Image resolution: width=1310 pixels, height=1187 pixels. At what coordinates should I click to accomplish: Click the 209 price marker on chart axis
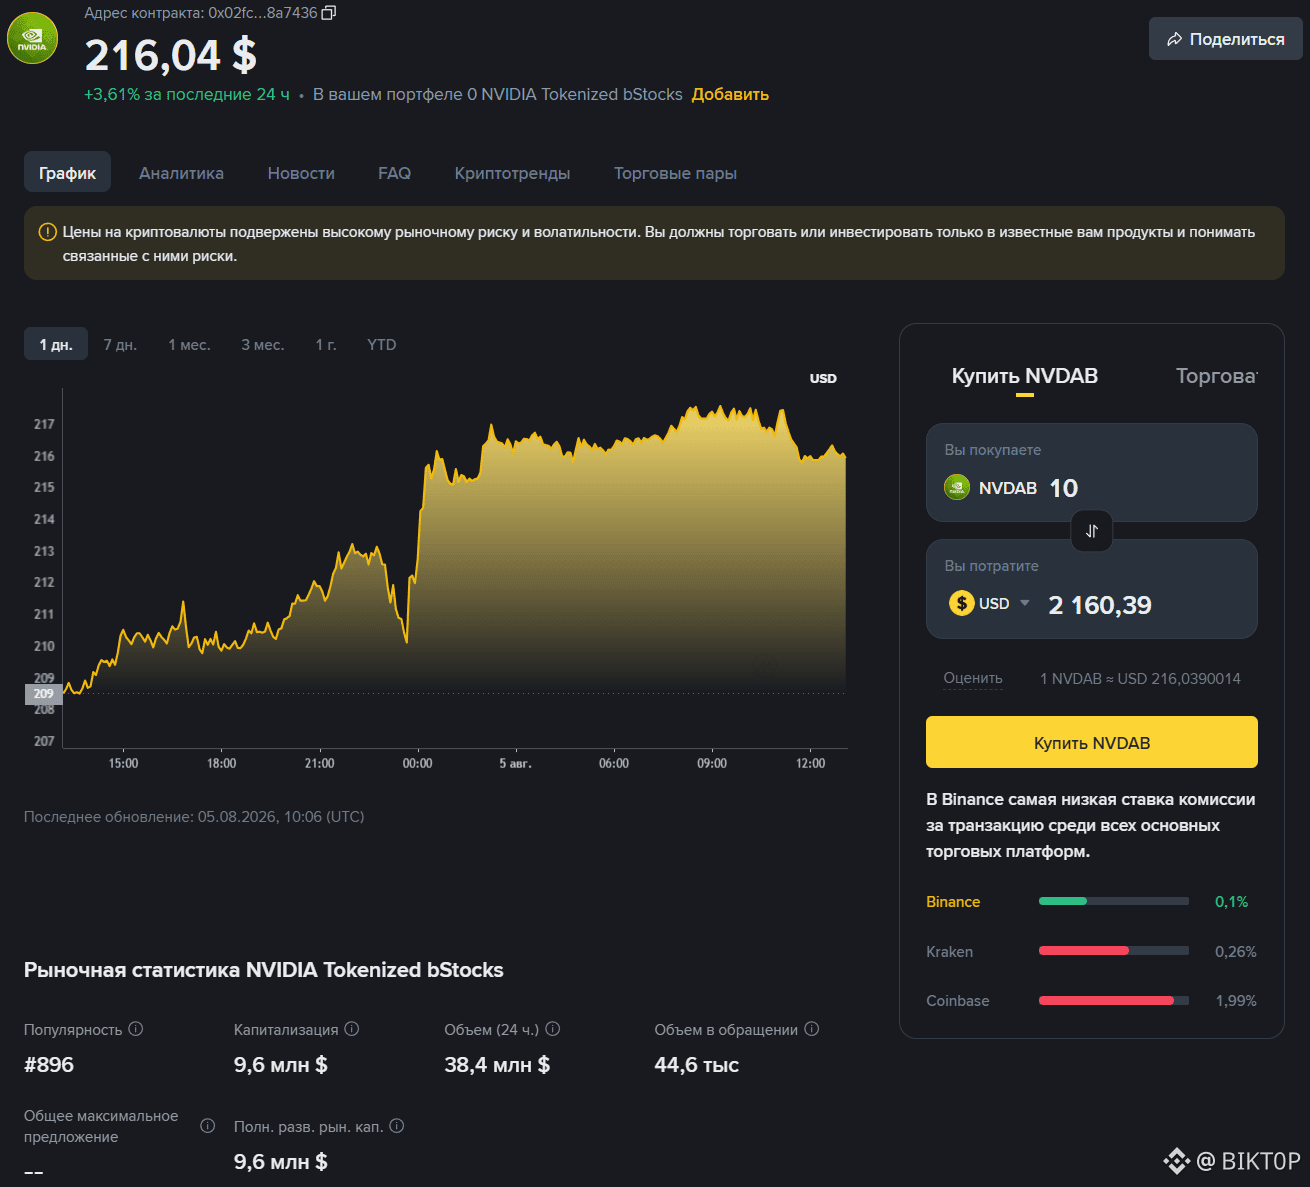click(x=43, y=694)
